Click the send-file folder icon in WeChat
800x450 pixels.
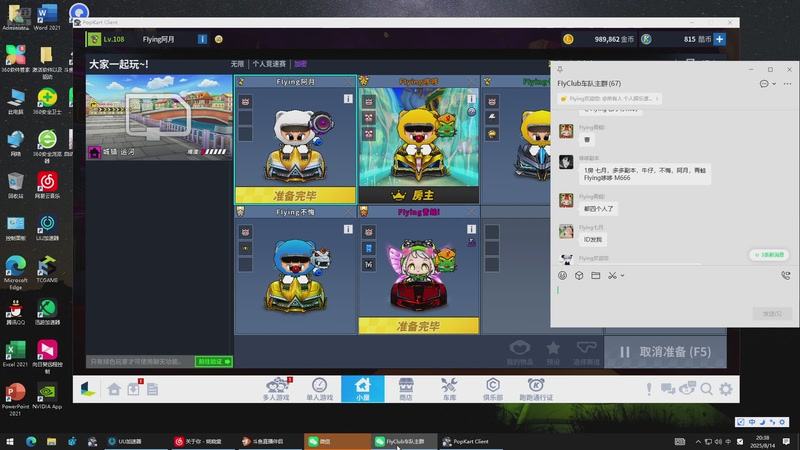tap(595, 276)
